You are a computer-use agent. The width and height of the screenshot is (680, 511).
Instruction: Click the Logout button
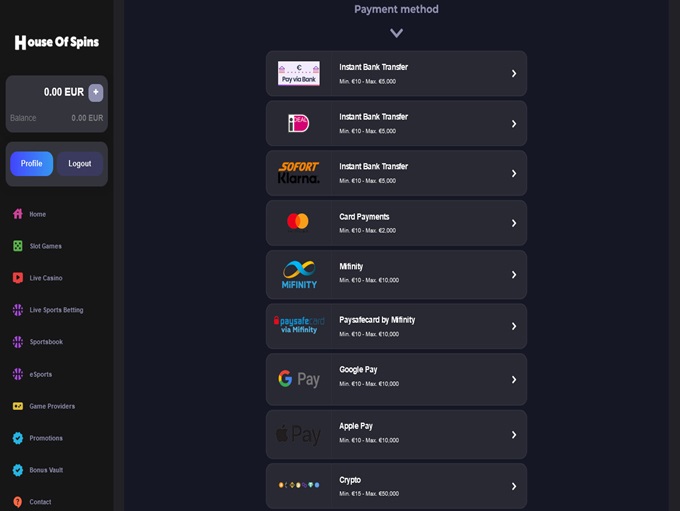pyautogui.click(x=80, y=164)
